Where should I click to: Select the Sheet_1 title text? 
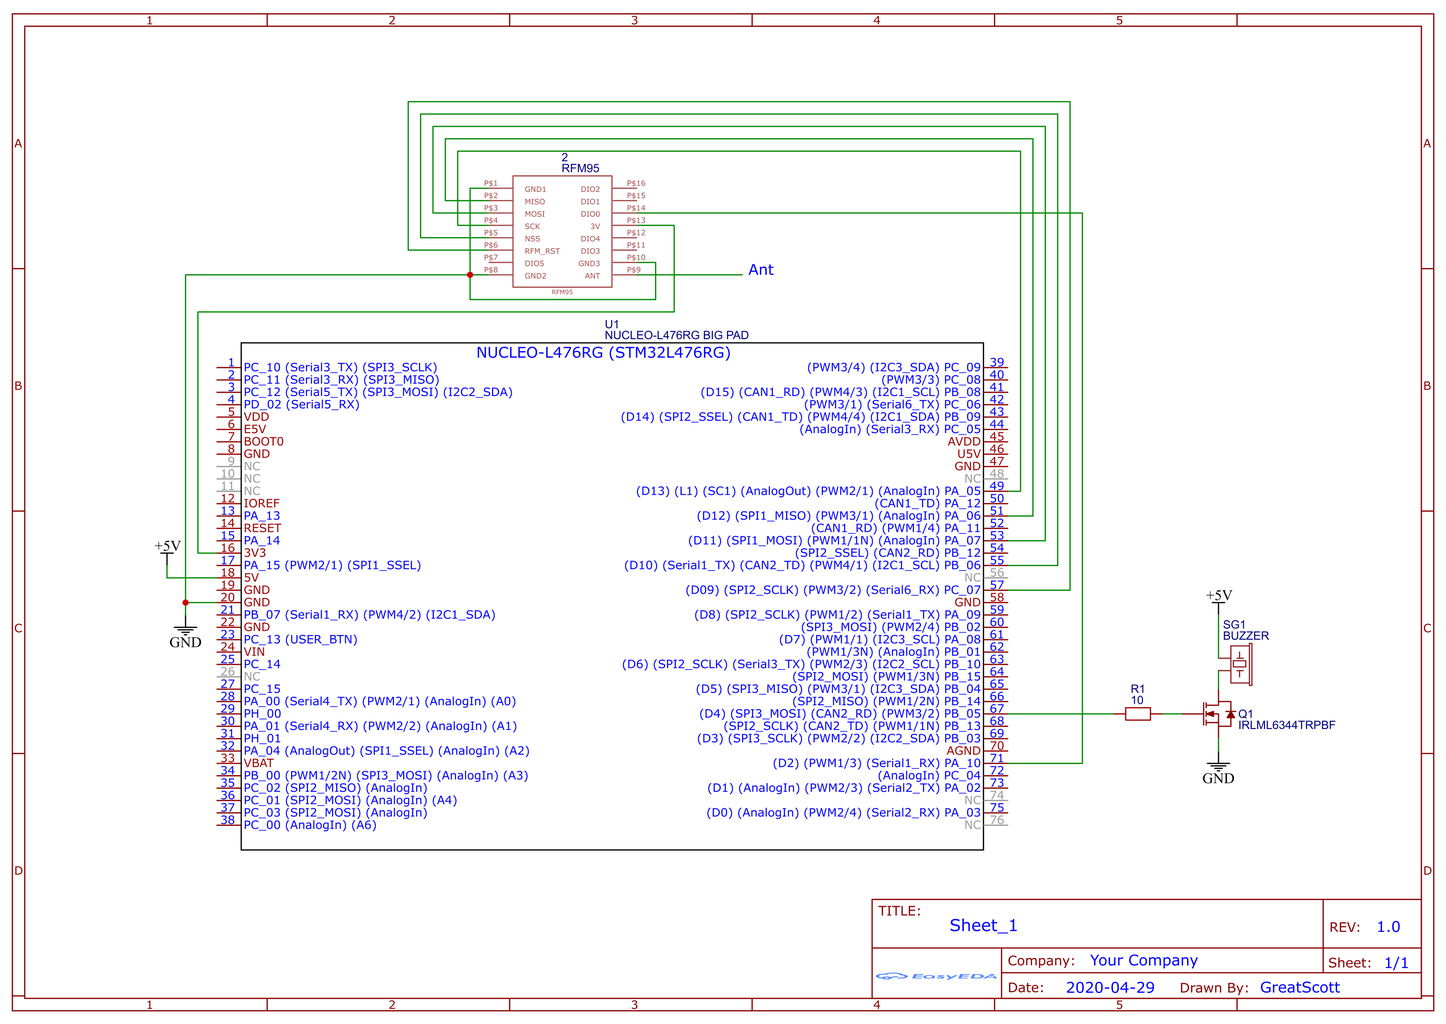coord(983,926)
